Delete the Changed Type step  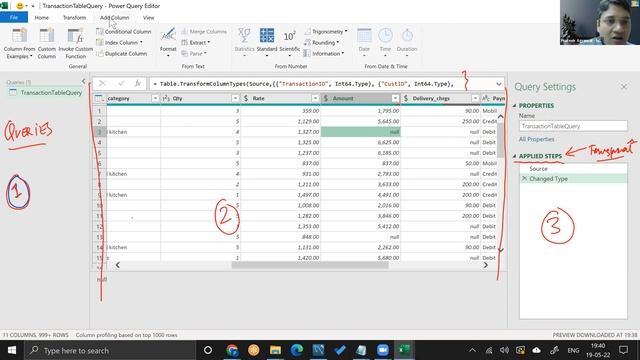524,179
